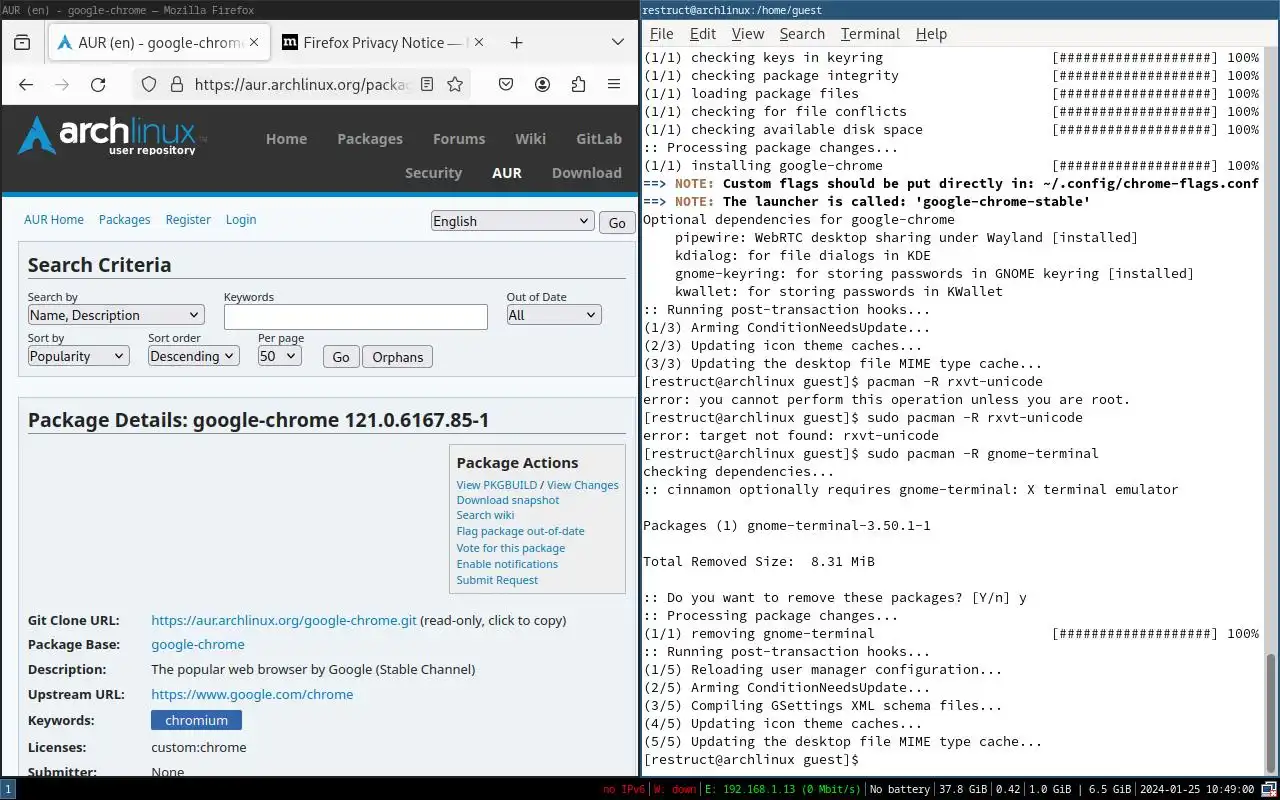Click Vote for this package
1280x800 pixels.
click(x=511, y=548)
